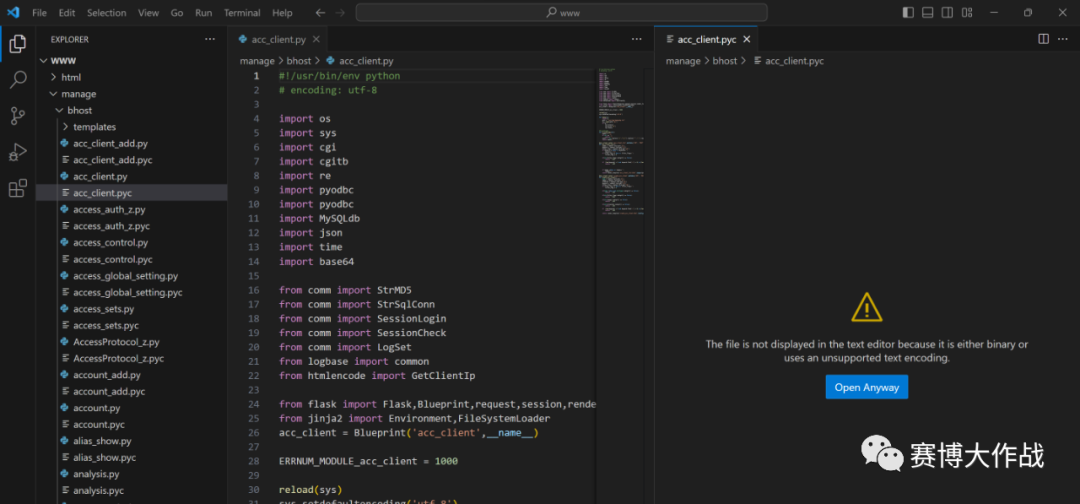Open the Extensions view
Screen dimensions: 1080x504
[18, 188]
